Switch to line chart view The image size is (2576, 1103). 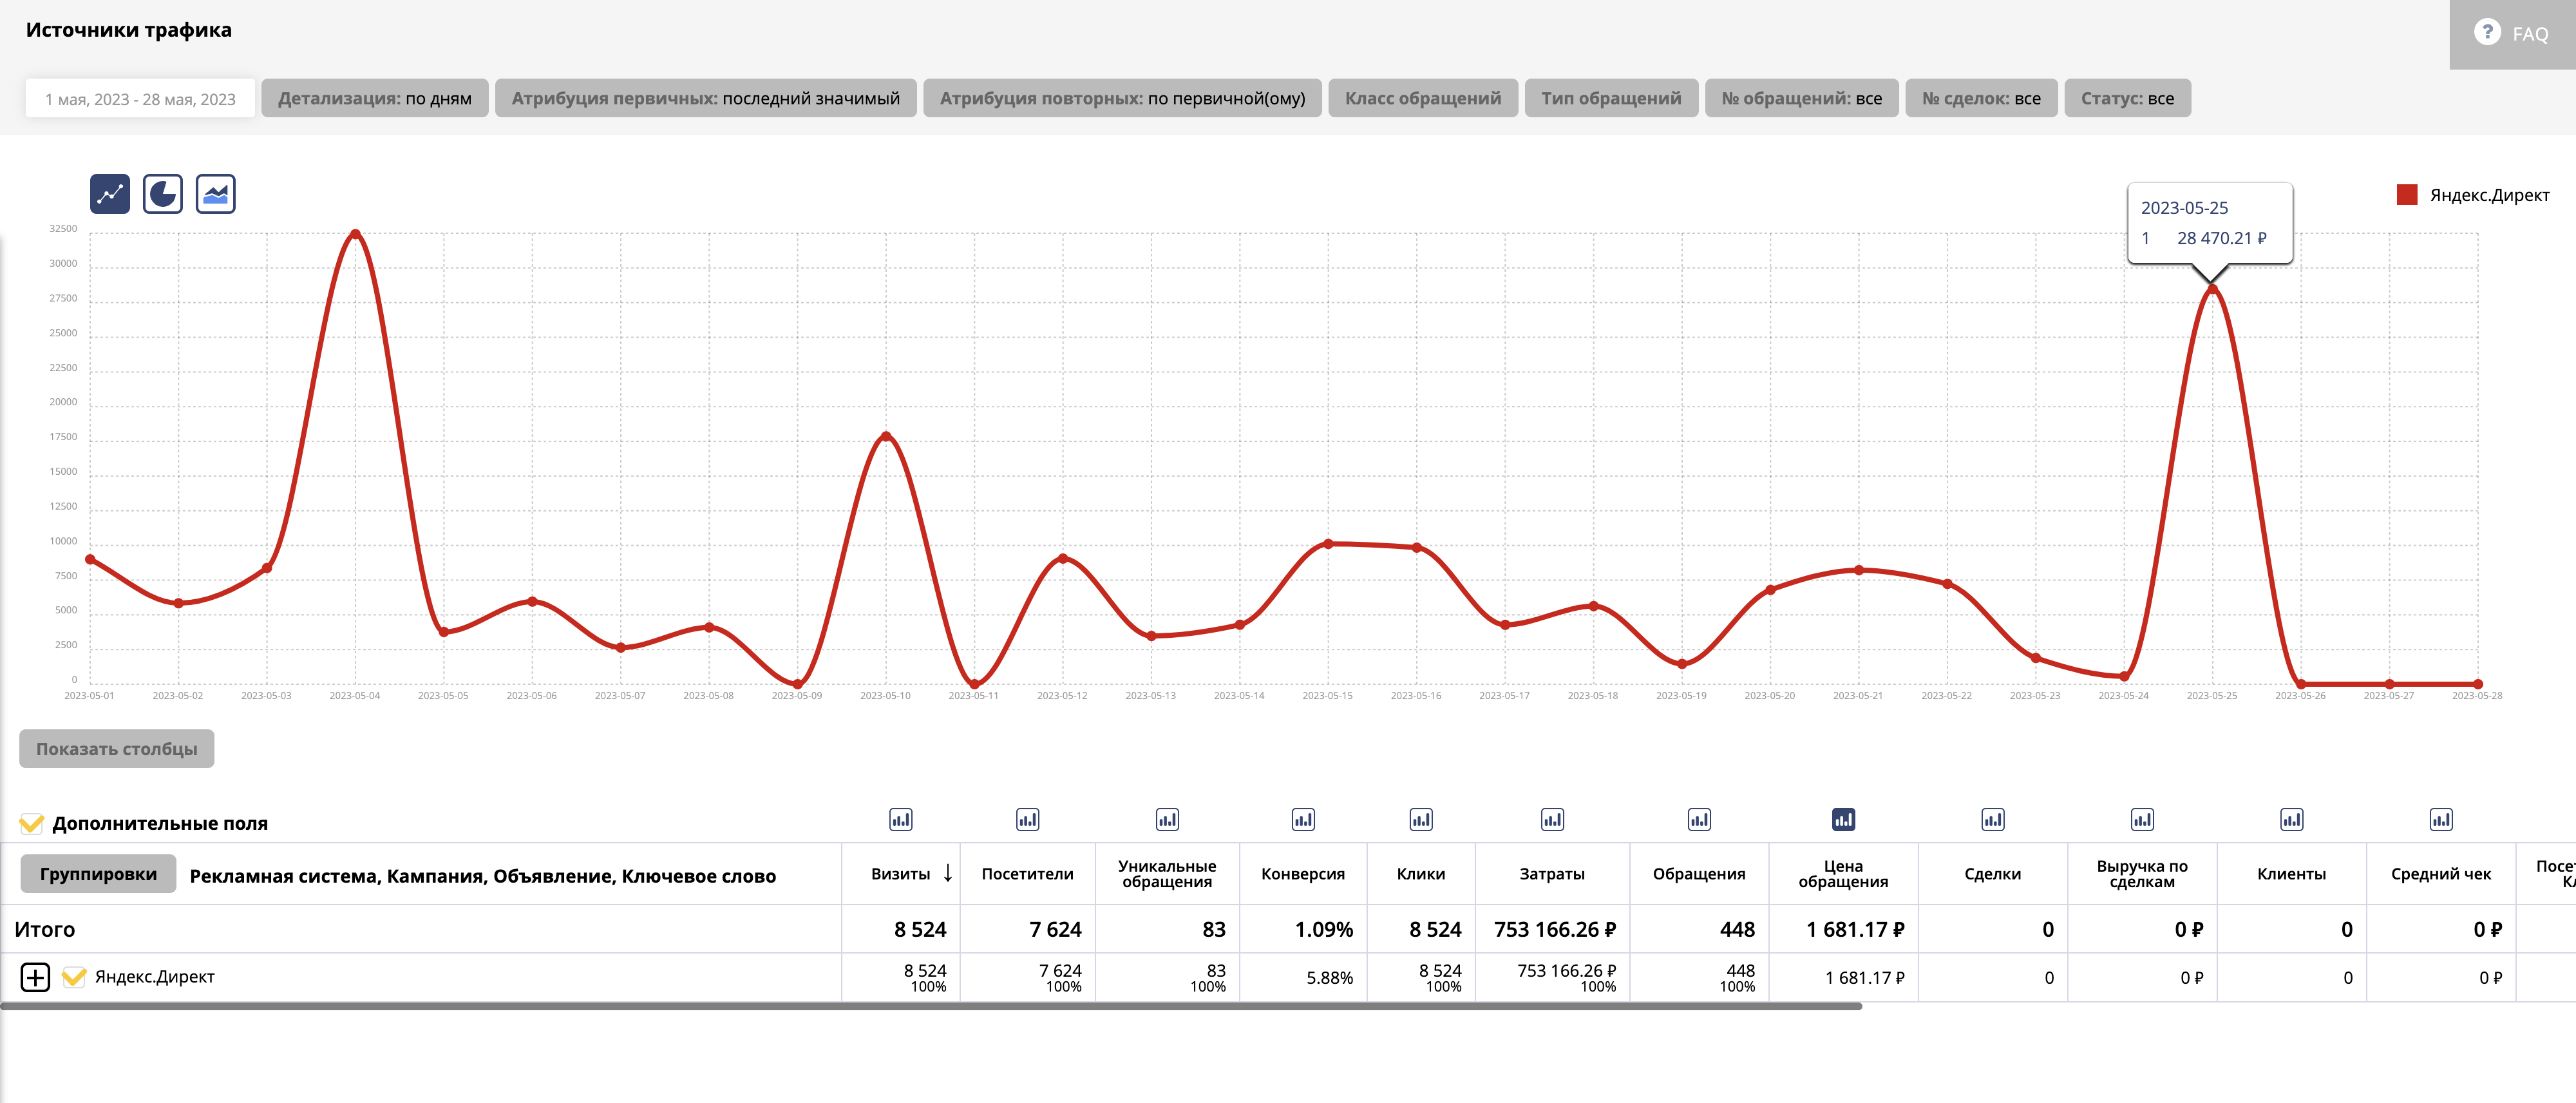coord(110,194)
